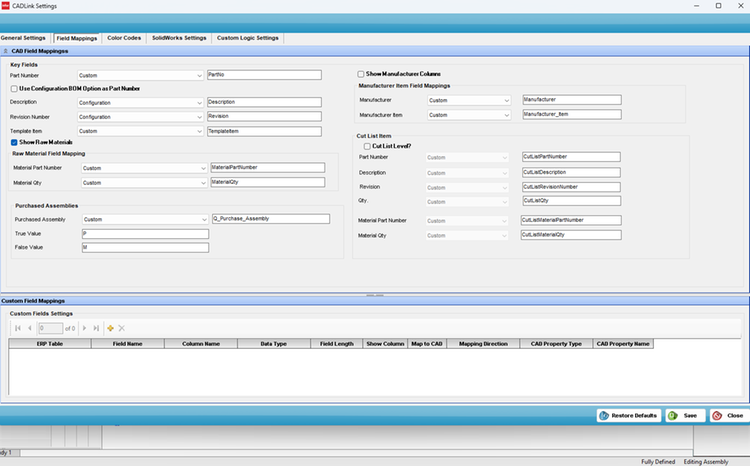Tick the Cut List Level checkbox

(x=367, y=146)
